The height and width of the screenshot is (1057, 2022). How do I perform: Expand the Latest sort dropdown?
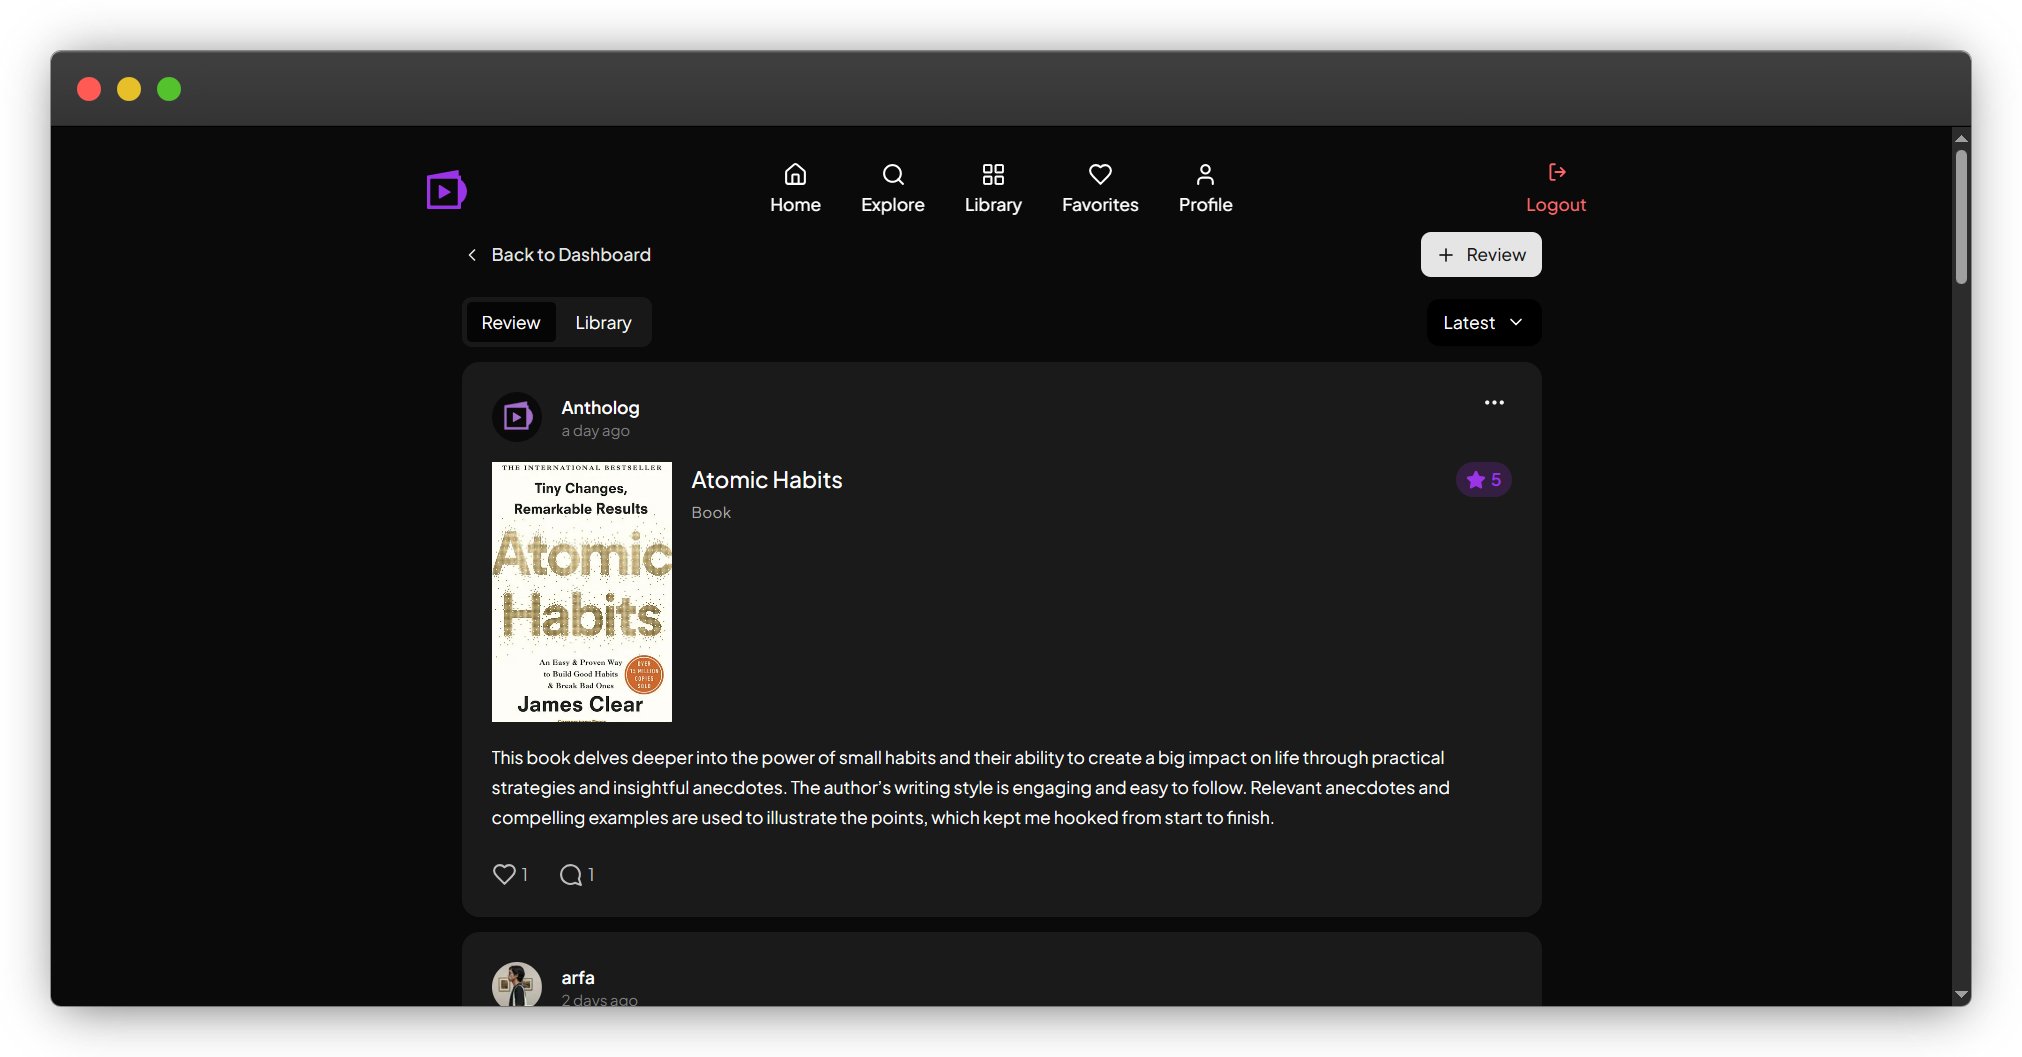tap(1483, 322)
